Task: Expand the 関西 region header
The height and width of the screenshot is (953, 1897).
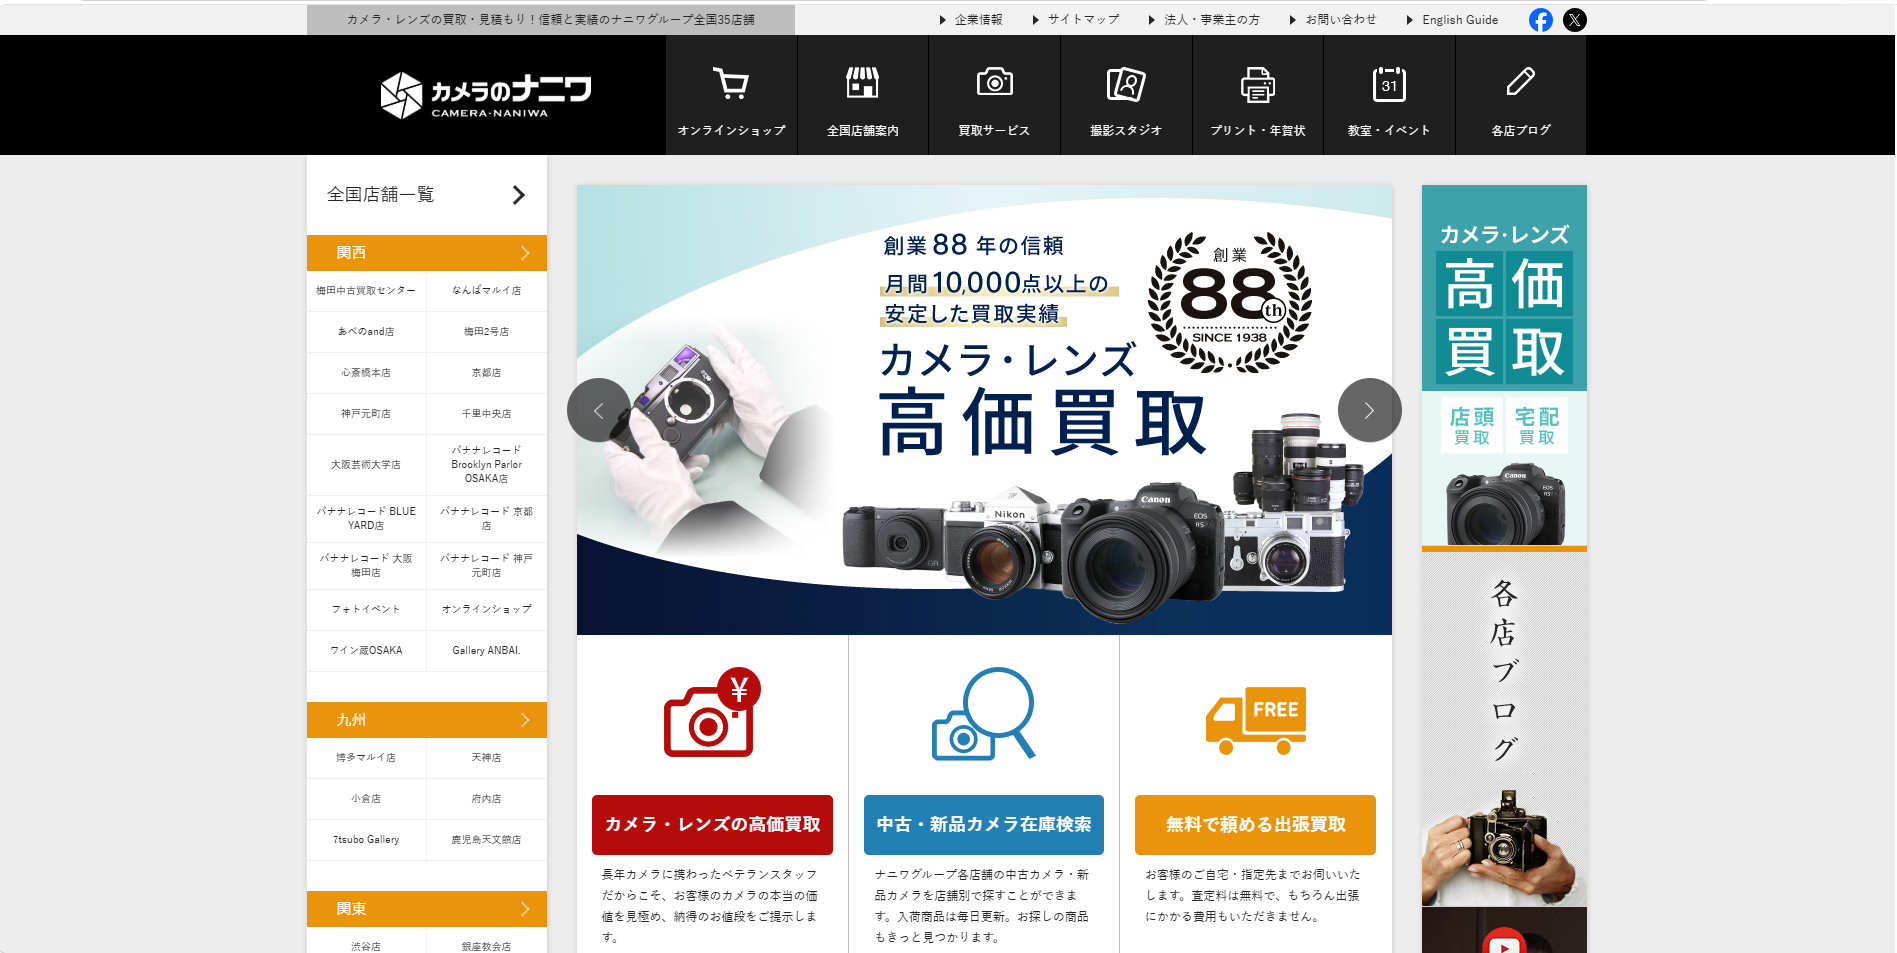Action: (x=427, y=253)
